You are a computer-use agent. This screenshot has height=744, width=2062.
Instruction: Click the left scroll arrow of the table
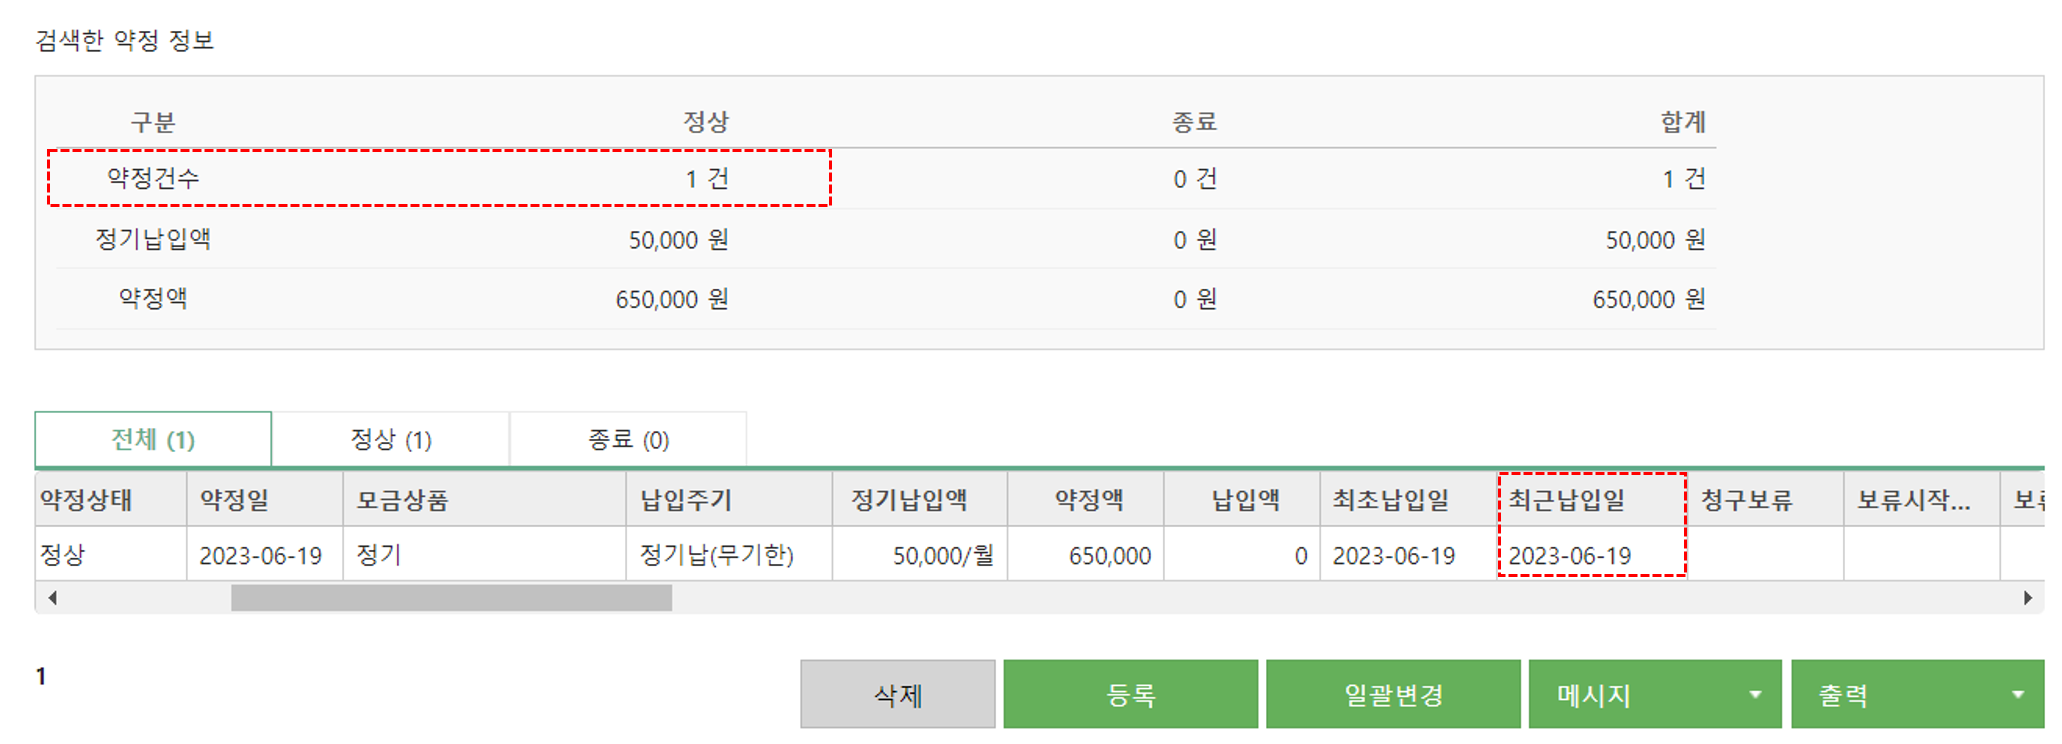pyautogui.click(x=52, y=598)
